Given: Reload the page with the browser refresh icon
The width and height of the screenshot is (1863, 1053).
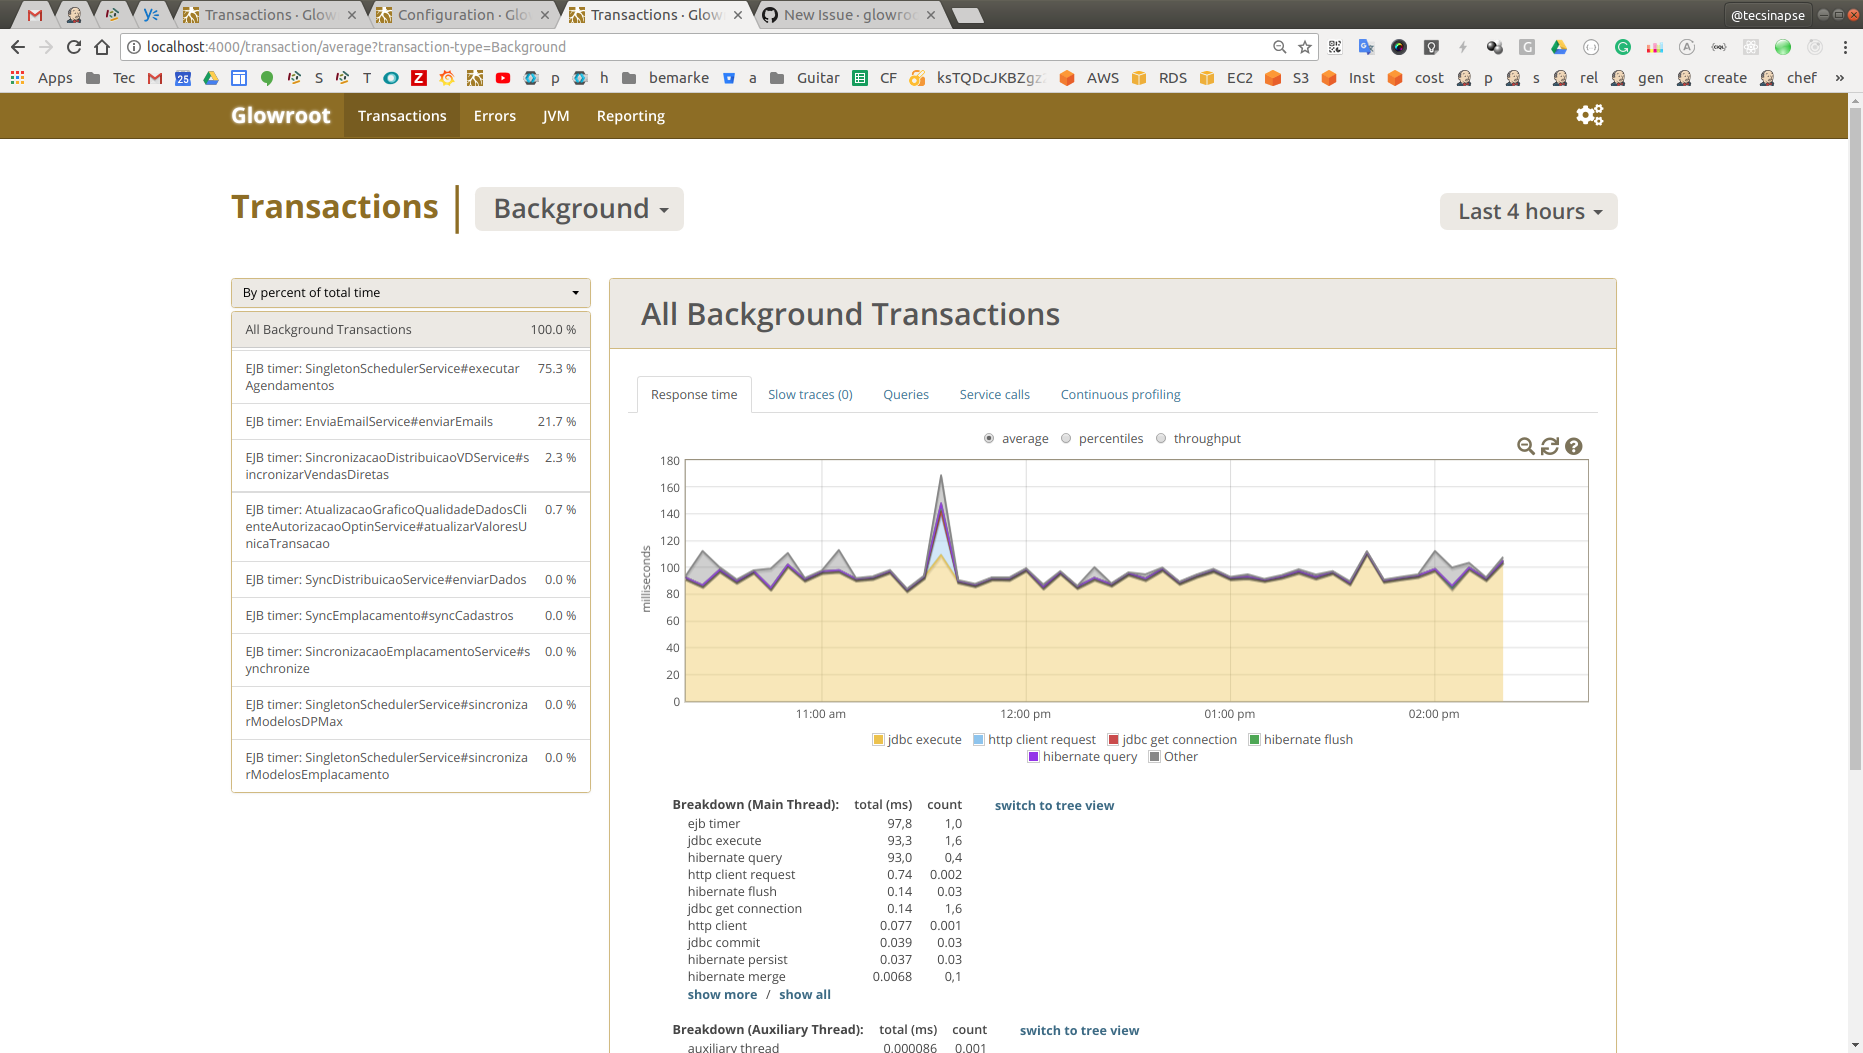Looking at the screenshot, I should (73, 46).
